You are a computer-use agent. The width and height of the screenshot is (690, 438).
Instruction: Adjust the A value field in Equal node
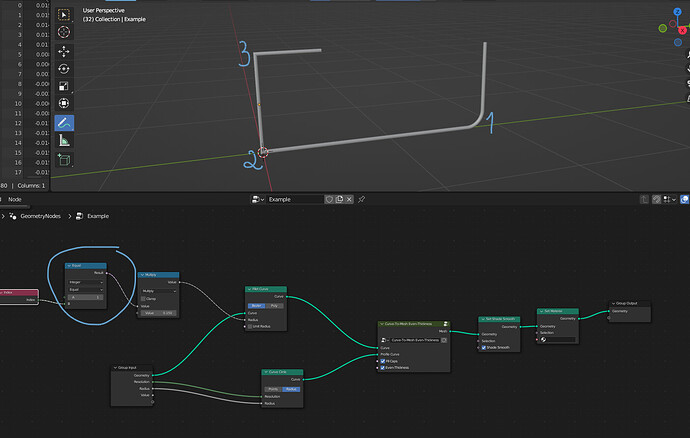click(x=85, y=298)
